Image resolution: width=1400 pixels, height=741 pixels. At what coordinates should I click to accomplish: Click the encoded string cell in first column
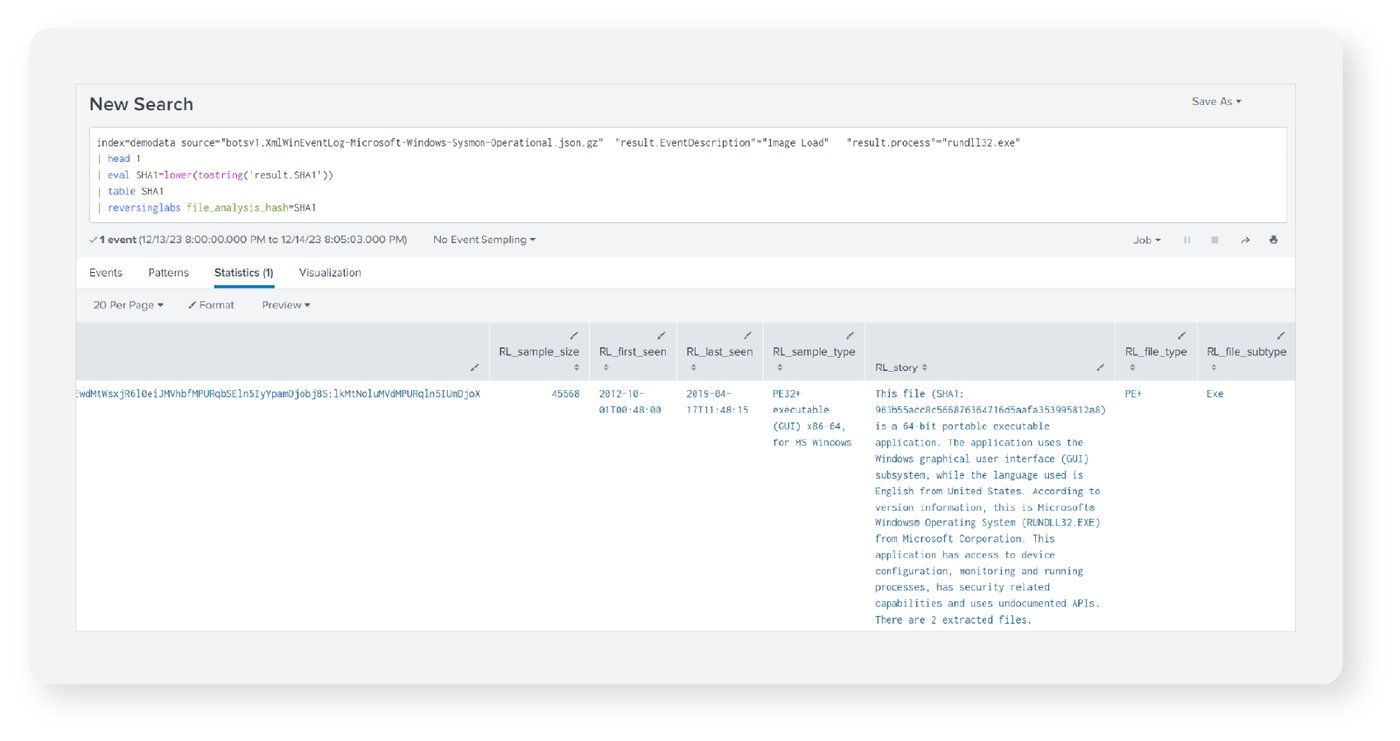(278, 394)
